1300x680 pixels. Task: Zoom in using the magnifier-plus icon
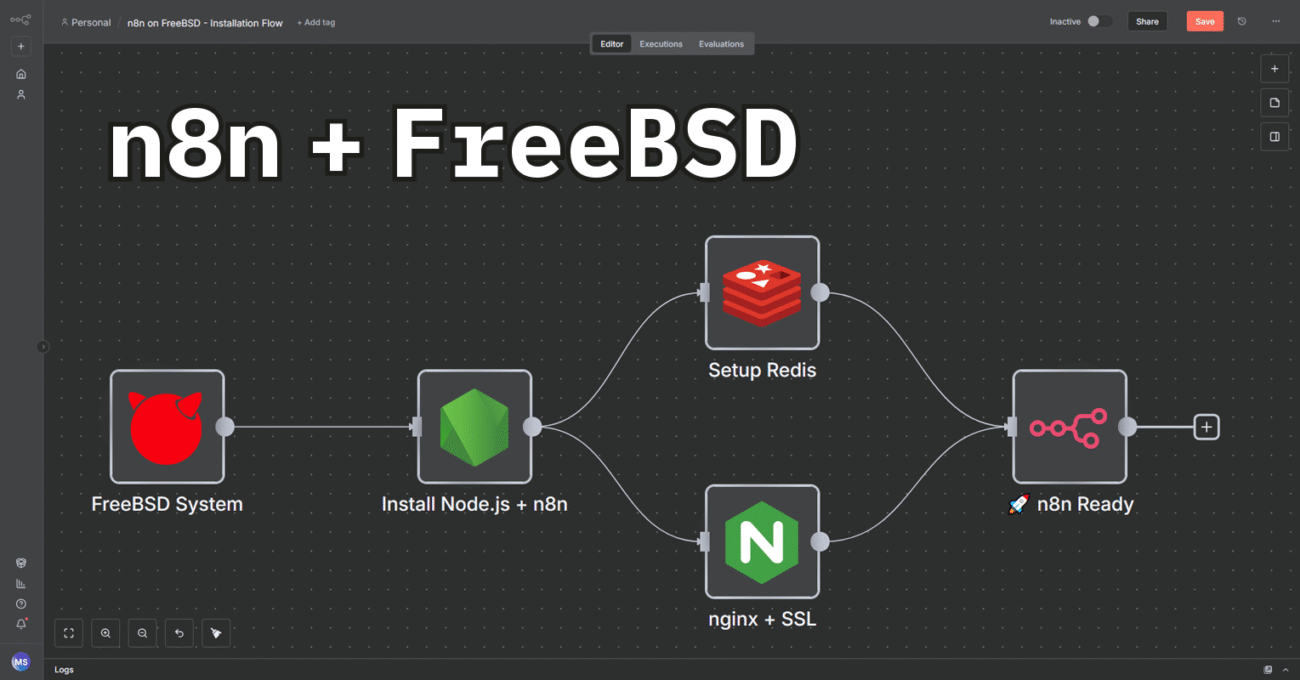pyautogui.click(x=105, y=633)
